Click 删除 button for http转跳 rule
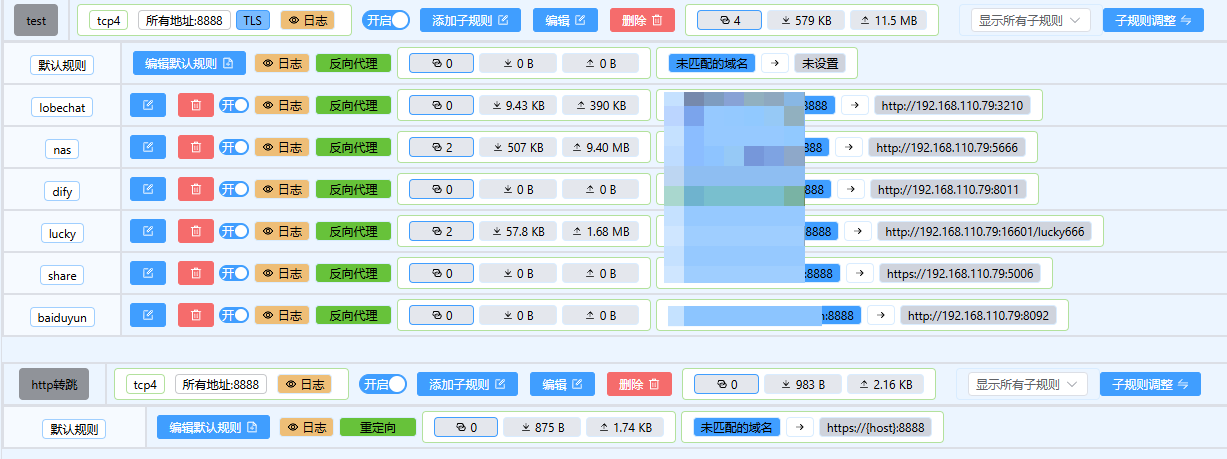 click(x=639, y=384)
